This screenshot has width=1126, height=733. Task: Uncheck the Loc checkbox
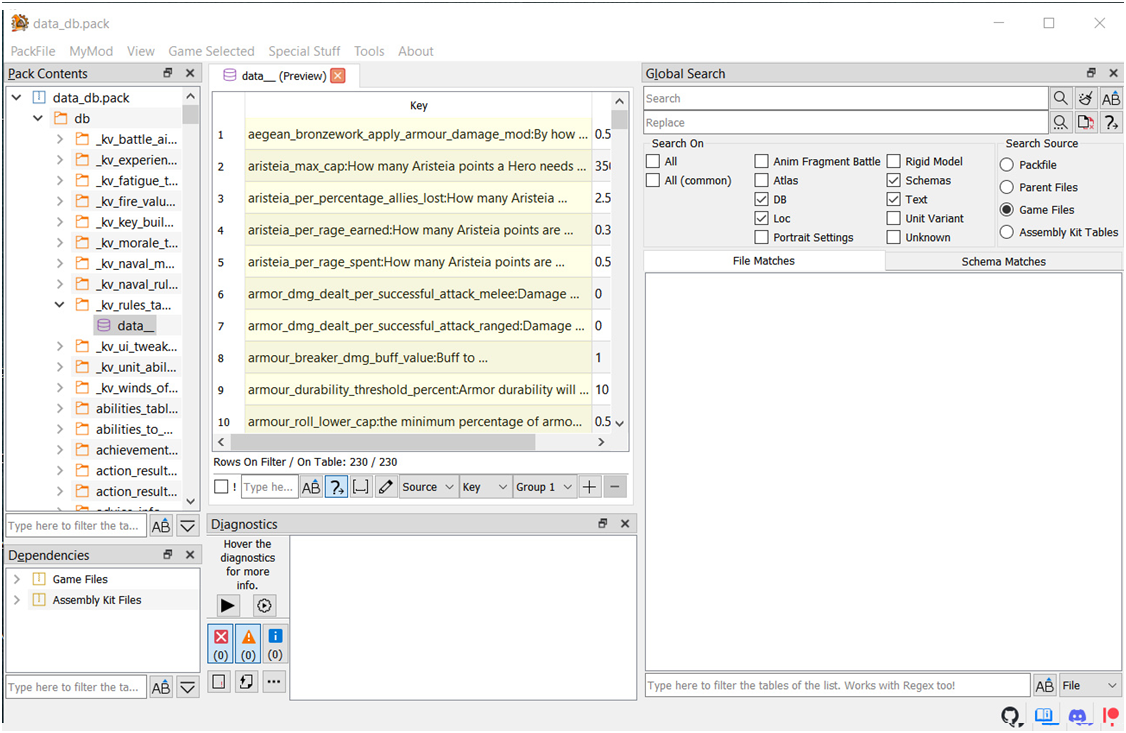coord(762,218)
